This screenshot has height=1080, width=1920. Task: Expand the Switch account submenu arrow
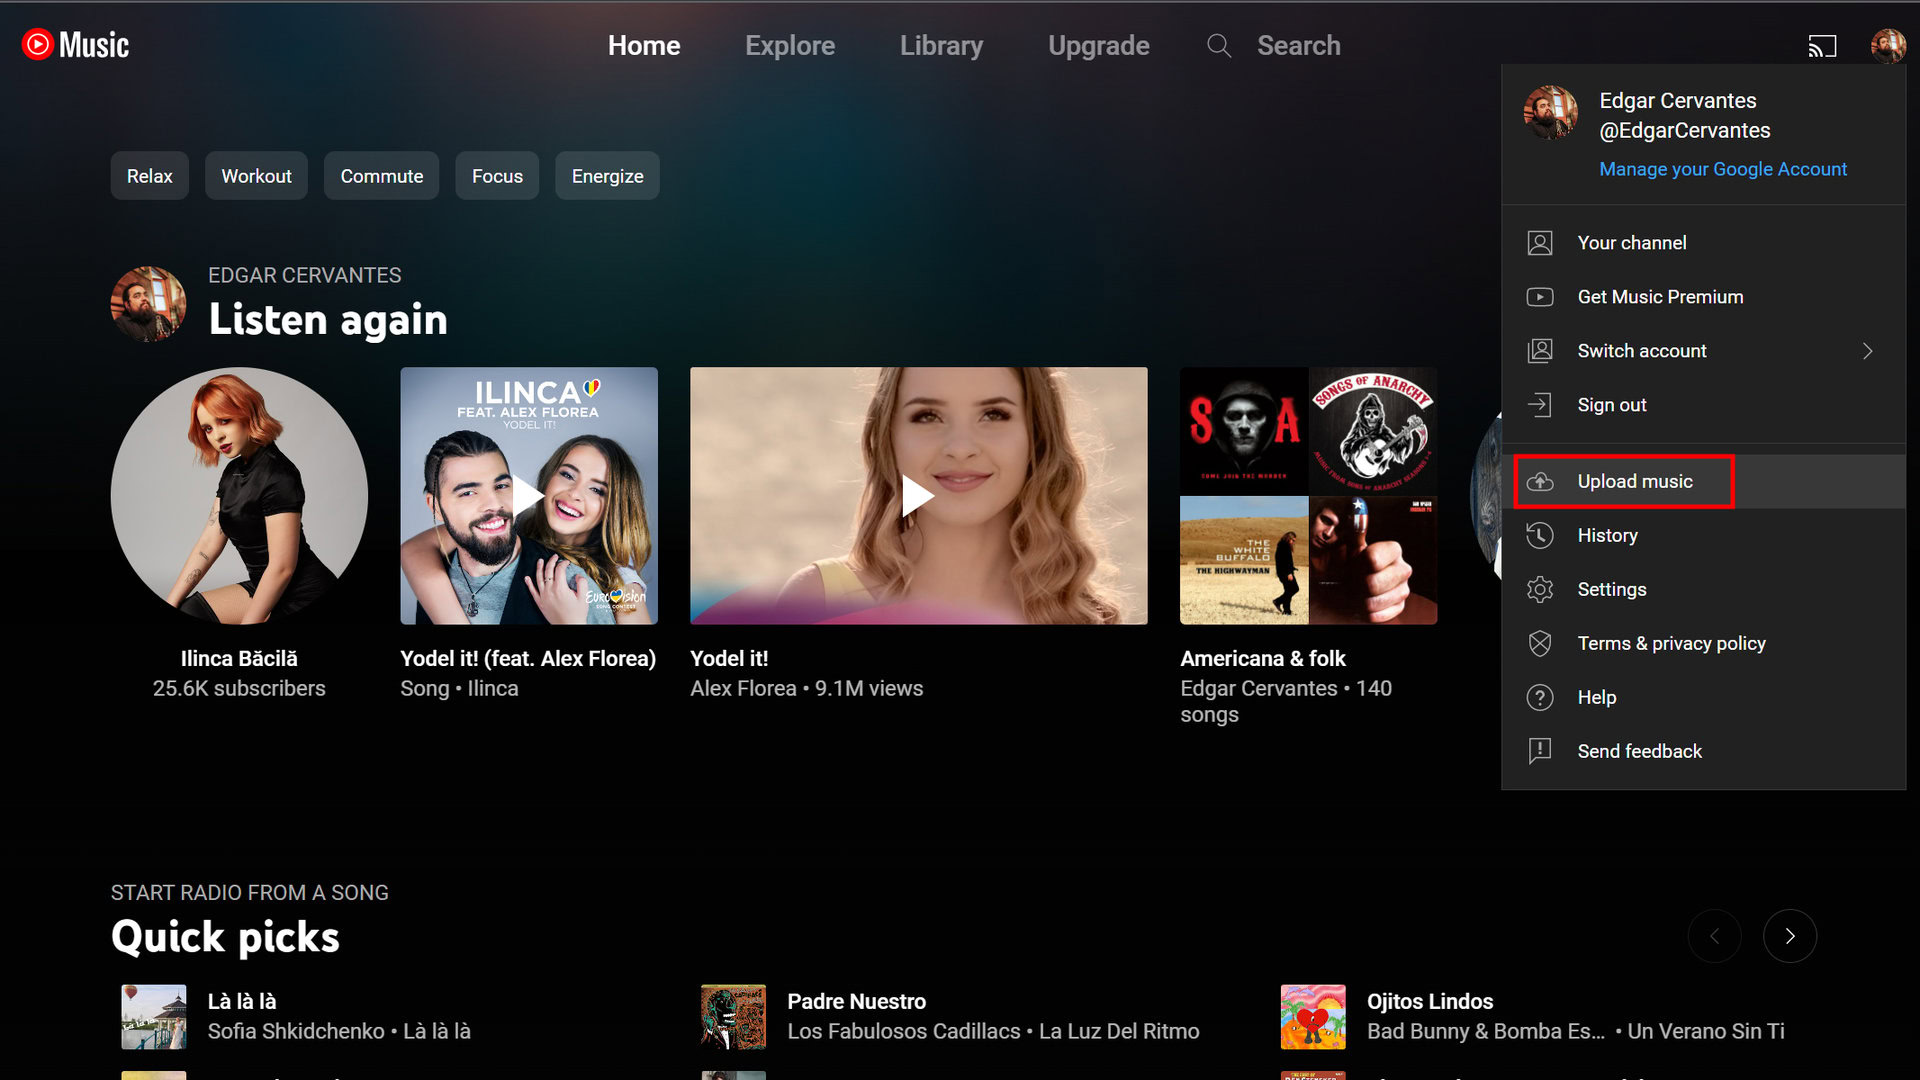pos(1867,351)
